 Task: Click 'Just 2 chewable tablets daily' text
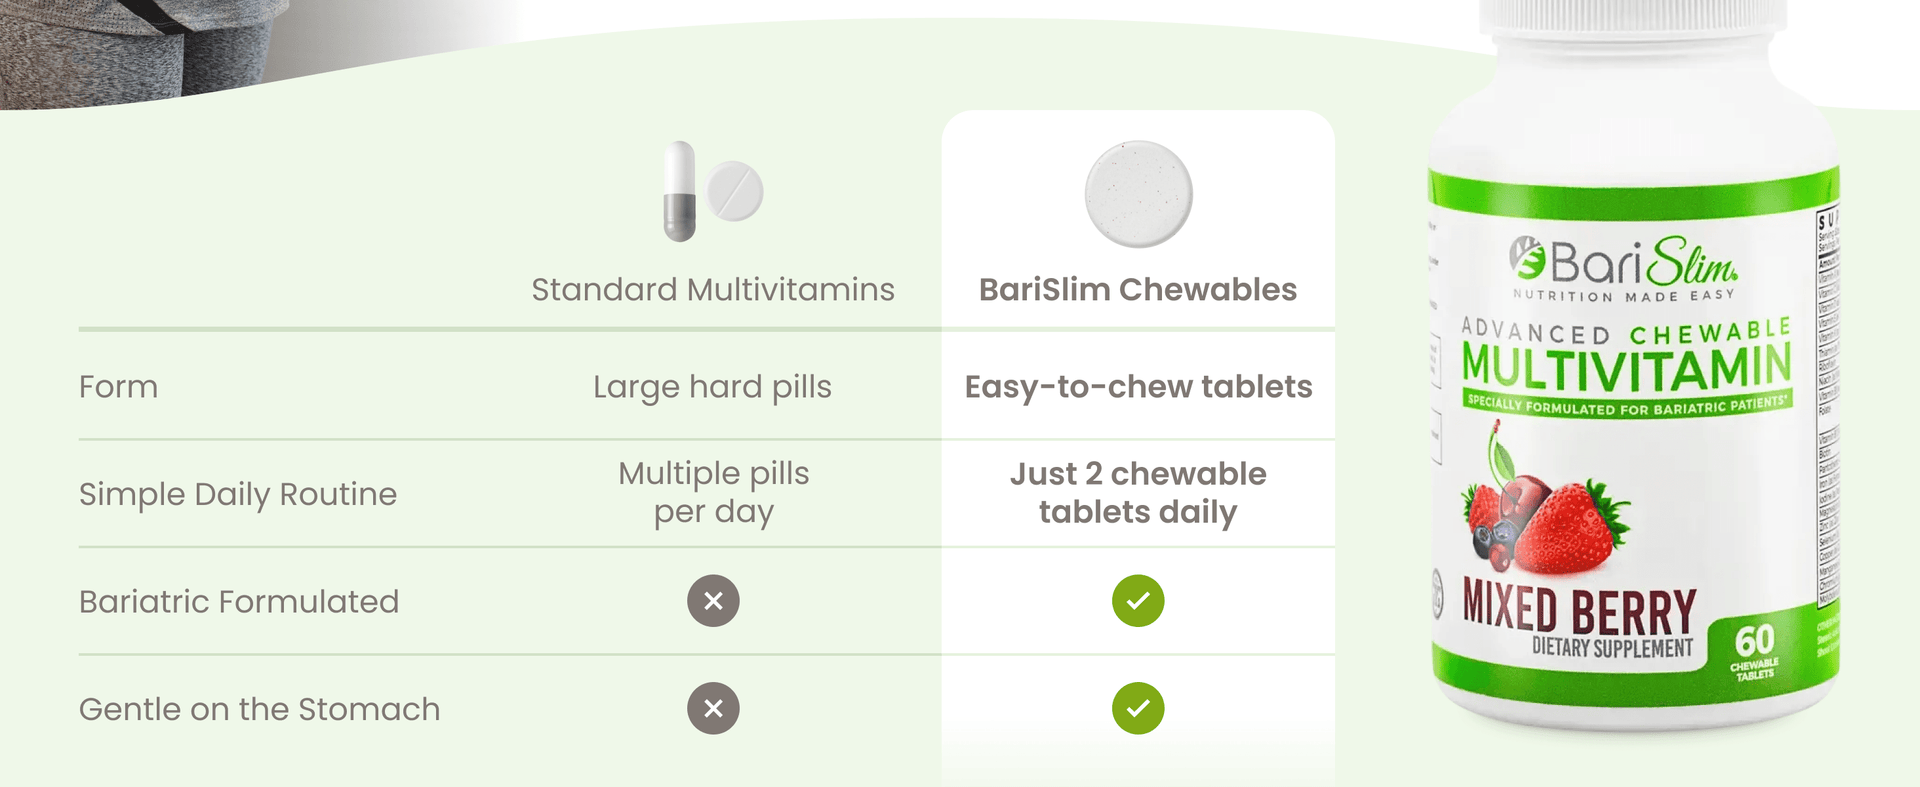click(x=1138, y=493)
